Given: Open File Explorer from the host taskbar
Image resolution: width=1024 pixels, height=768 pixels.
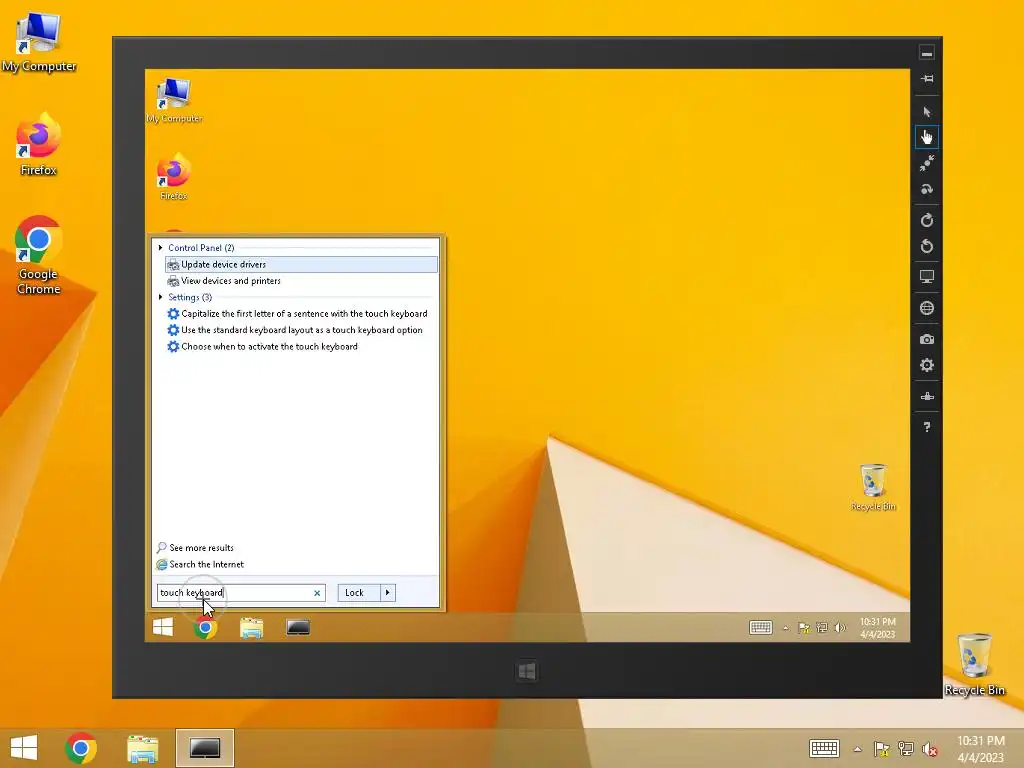Looking at the screenshot, I should coord(142,748).
